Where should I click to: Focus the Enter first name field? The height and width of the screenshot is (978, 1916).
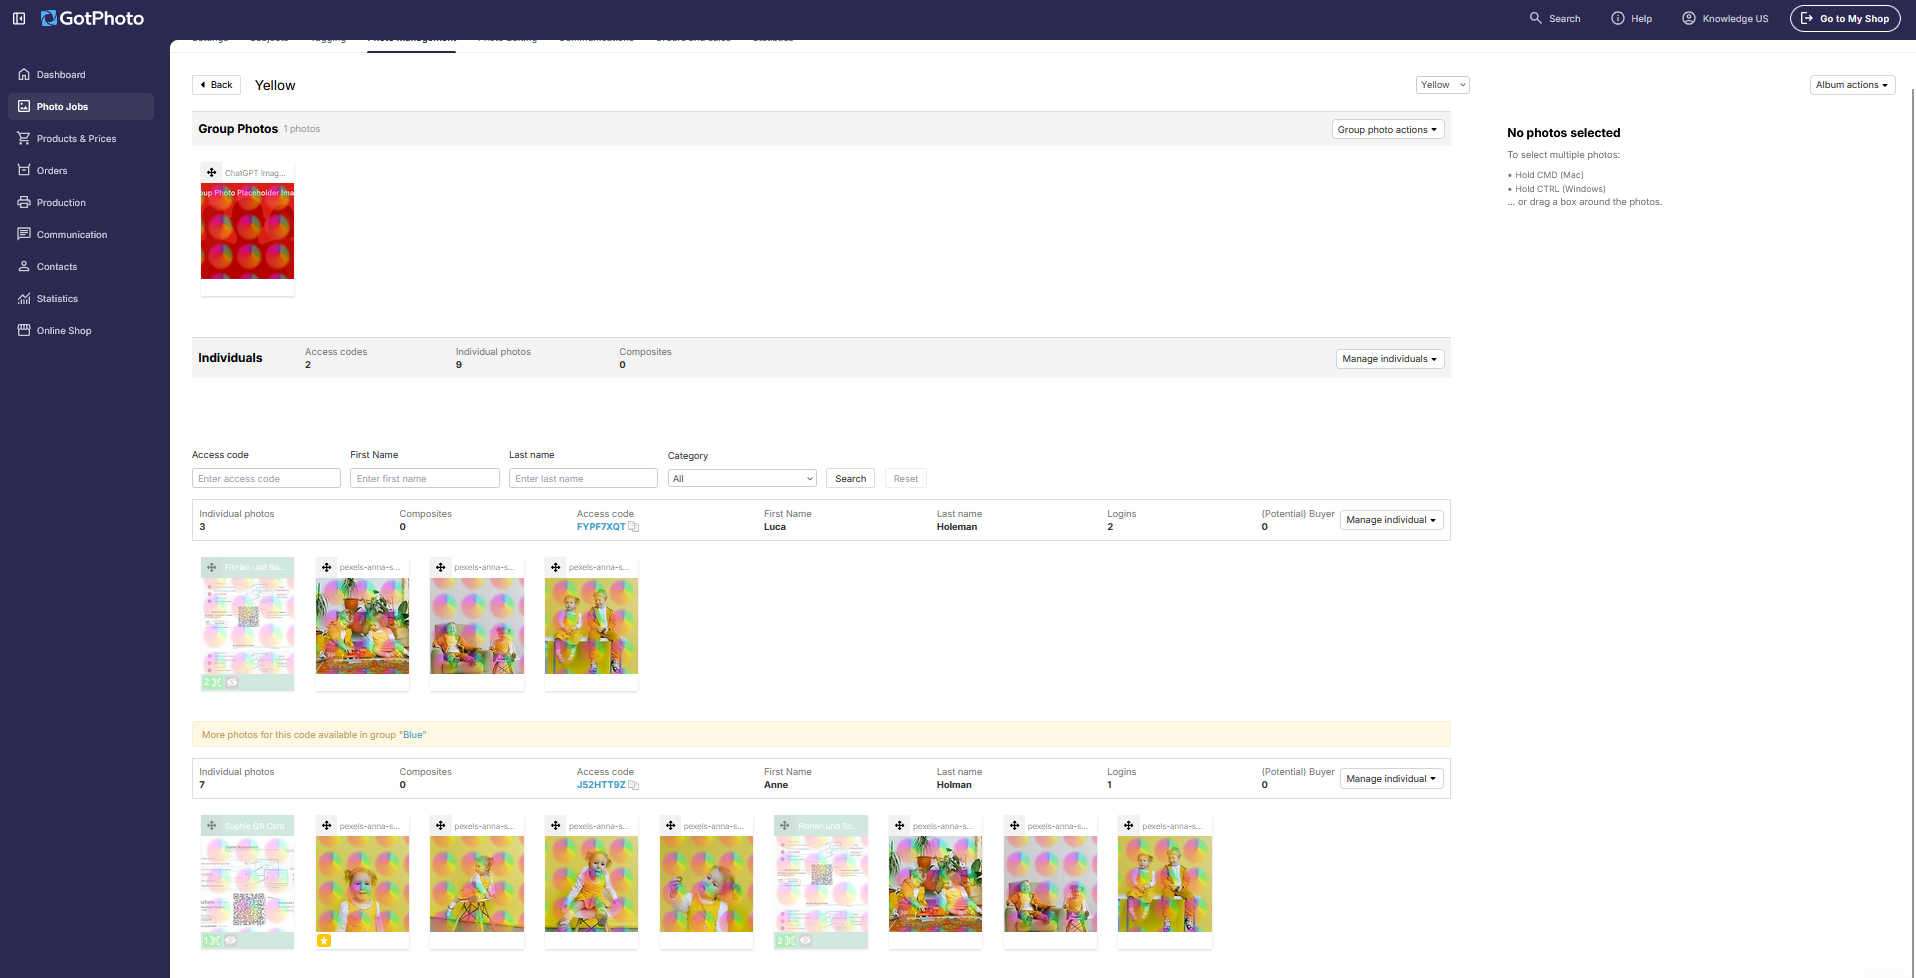click(x=425, y=479)
